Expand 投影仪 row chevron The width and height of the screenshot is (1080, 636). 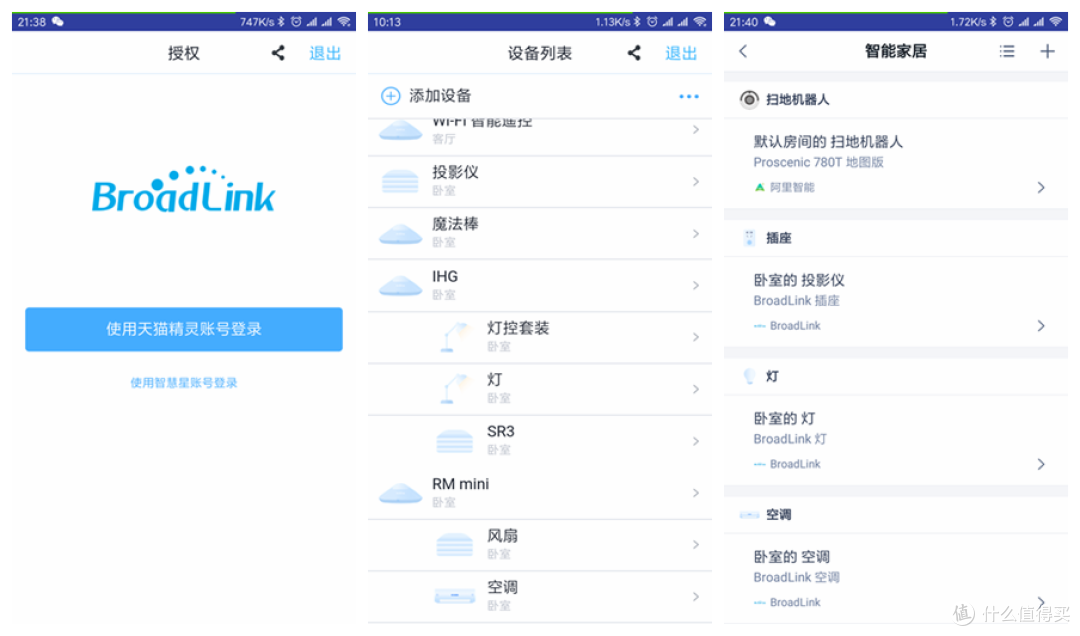click(x=696, y=182)
